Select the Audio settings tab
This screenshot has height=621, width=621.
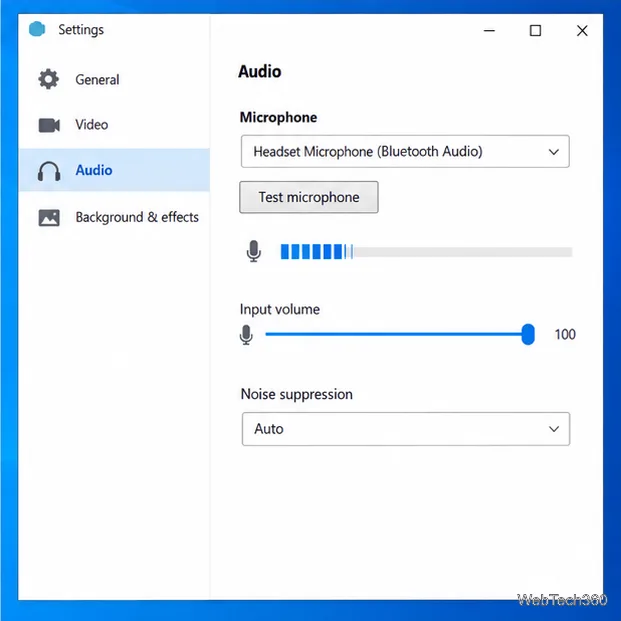click(x=114, y=170)
